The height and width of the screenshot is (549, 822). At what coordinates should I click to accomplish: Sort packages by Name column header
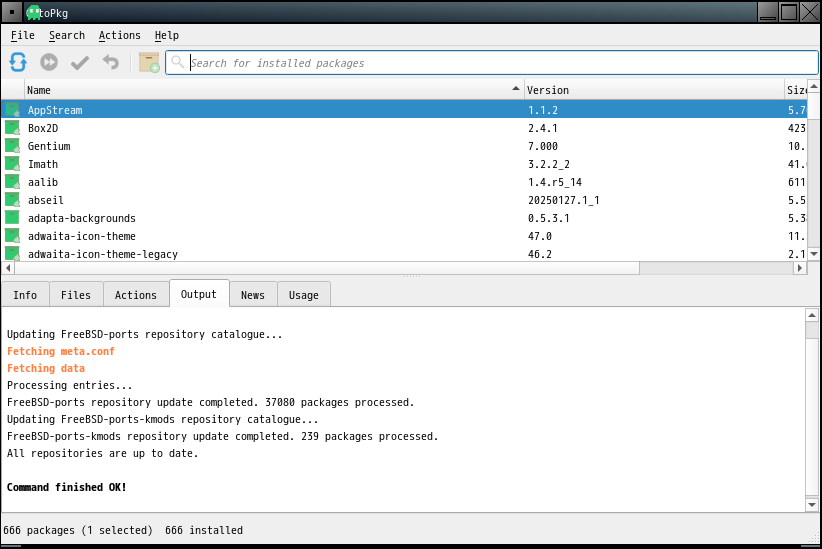(x=274, y=90)
